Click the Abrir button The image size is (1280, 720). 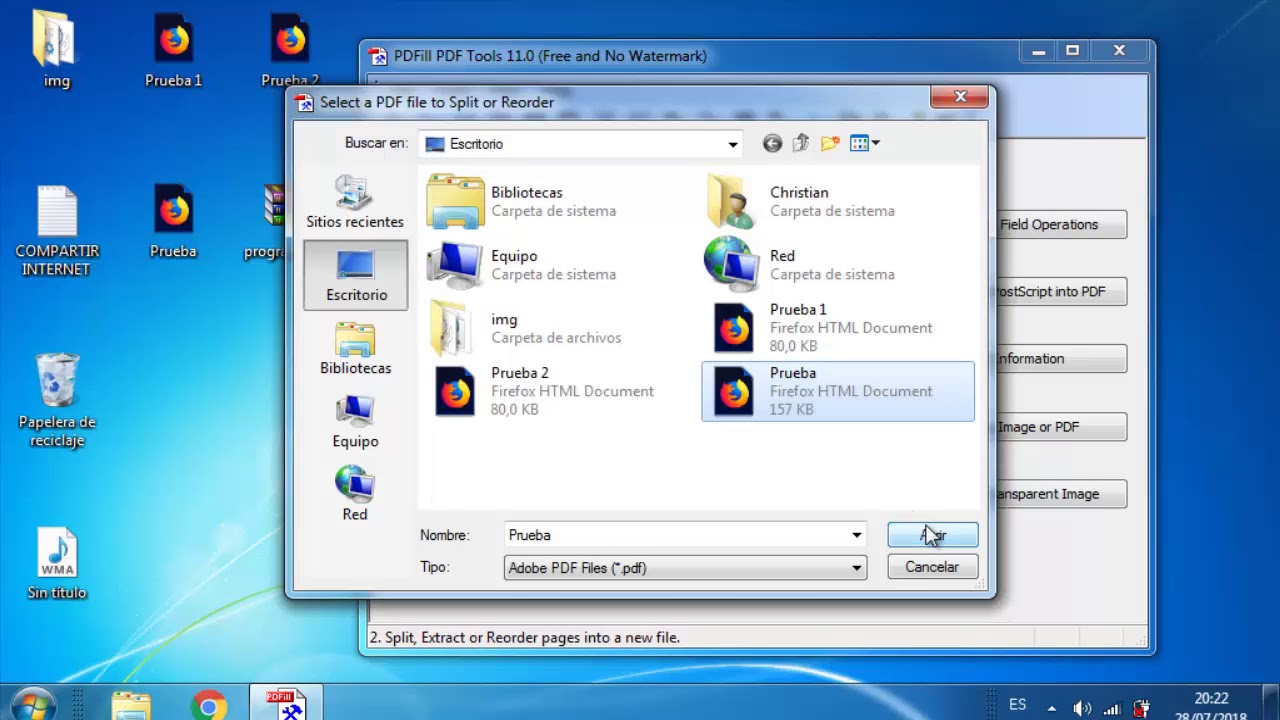932,535
